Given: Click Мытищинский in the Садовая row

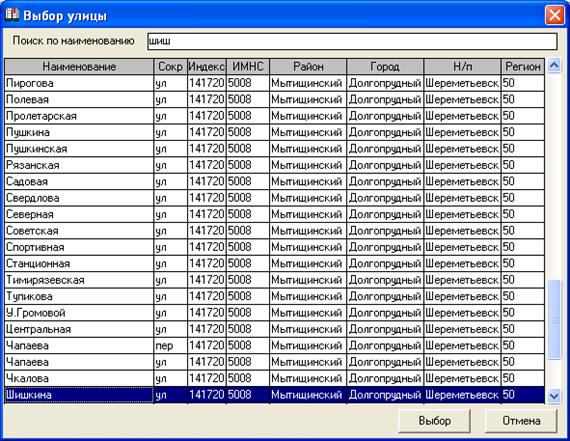Looking at the screenshot, I should point(308,181).
